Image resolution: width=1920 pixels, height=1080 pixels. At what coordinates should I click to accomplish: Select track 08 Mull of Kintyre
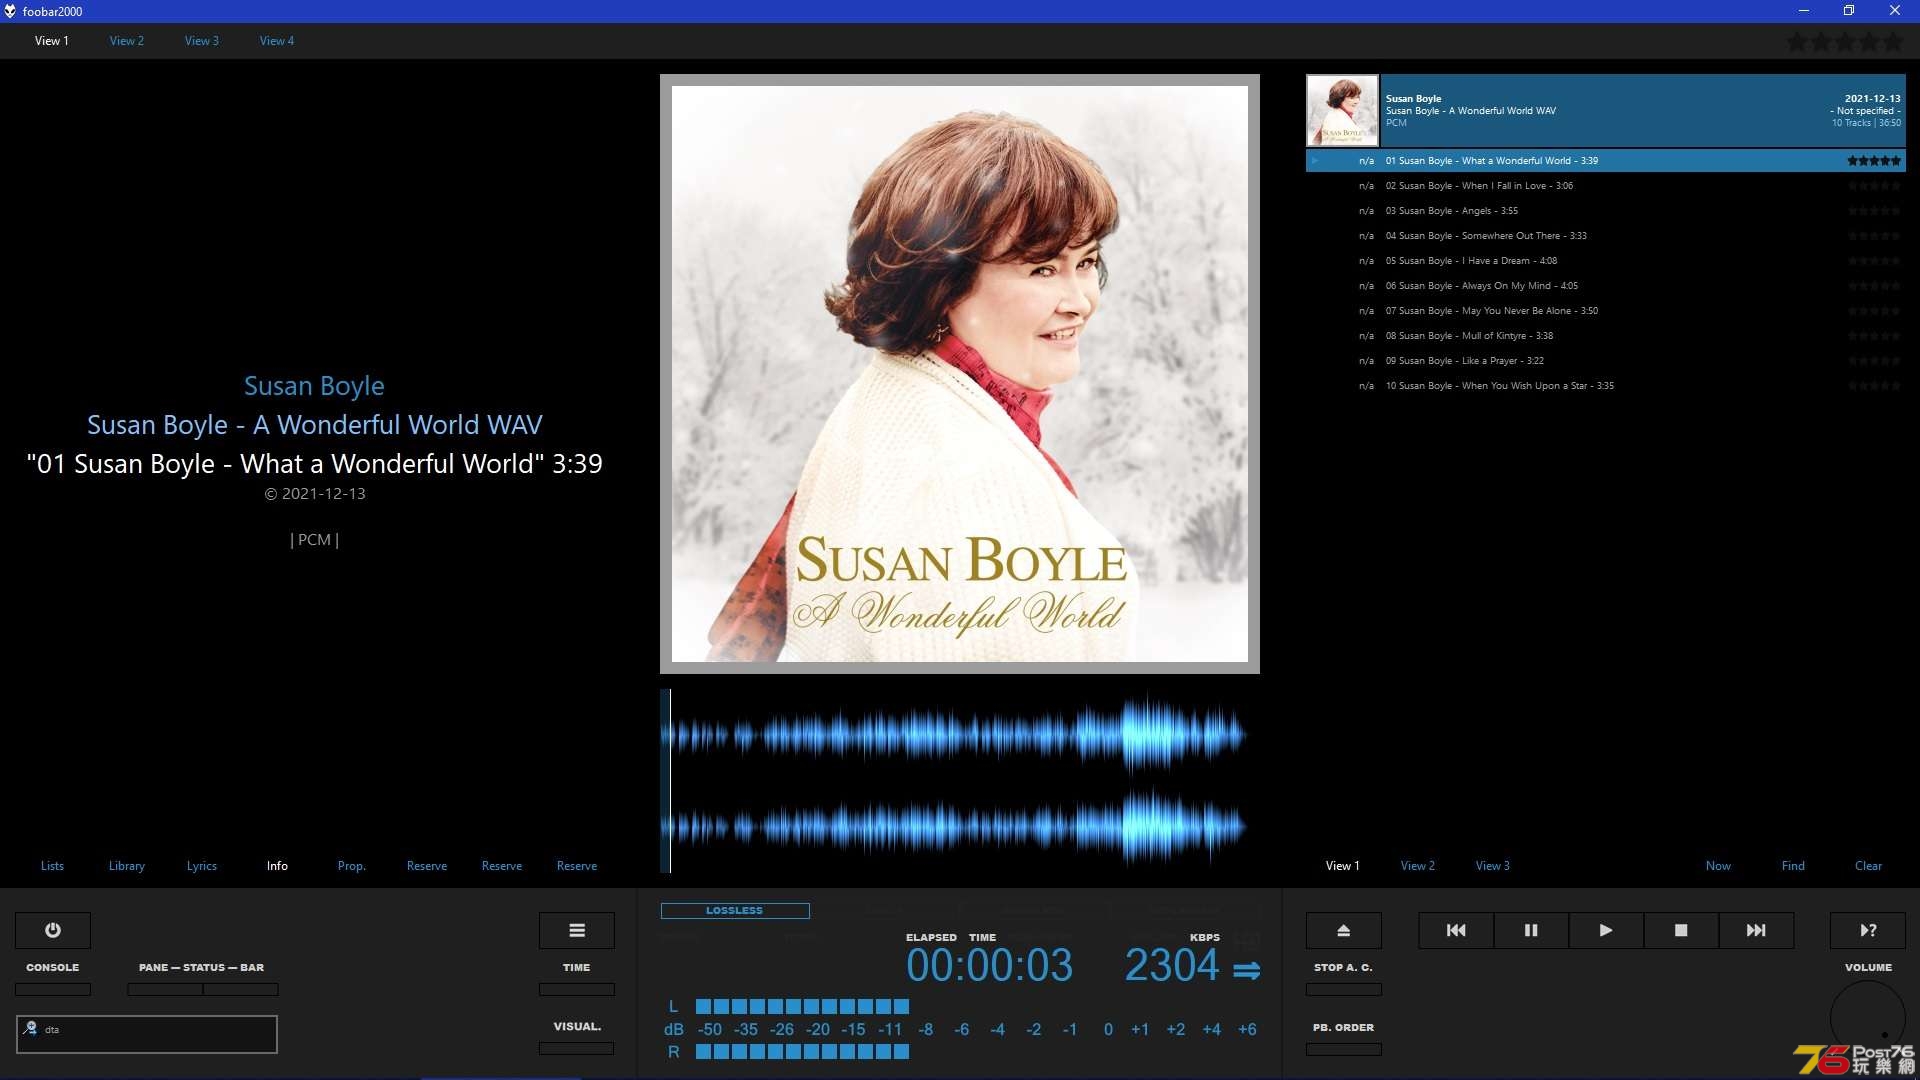click(x=1606, y=336)
